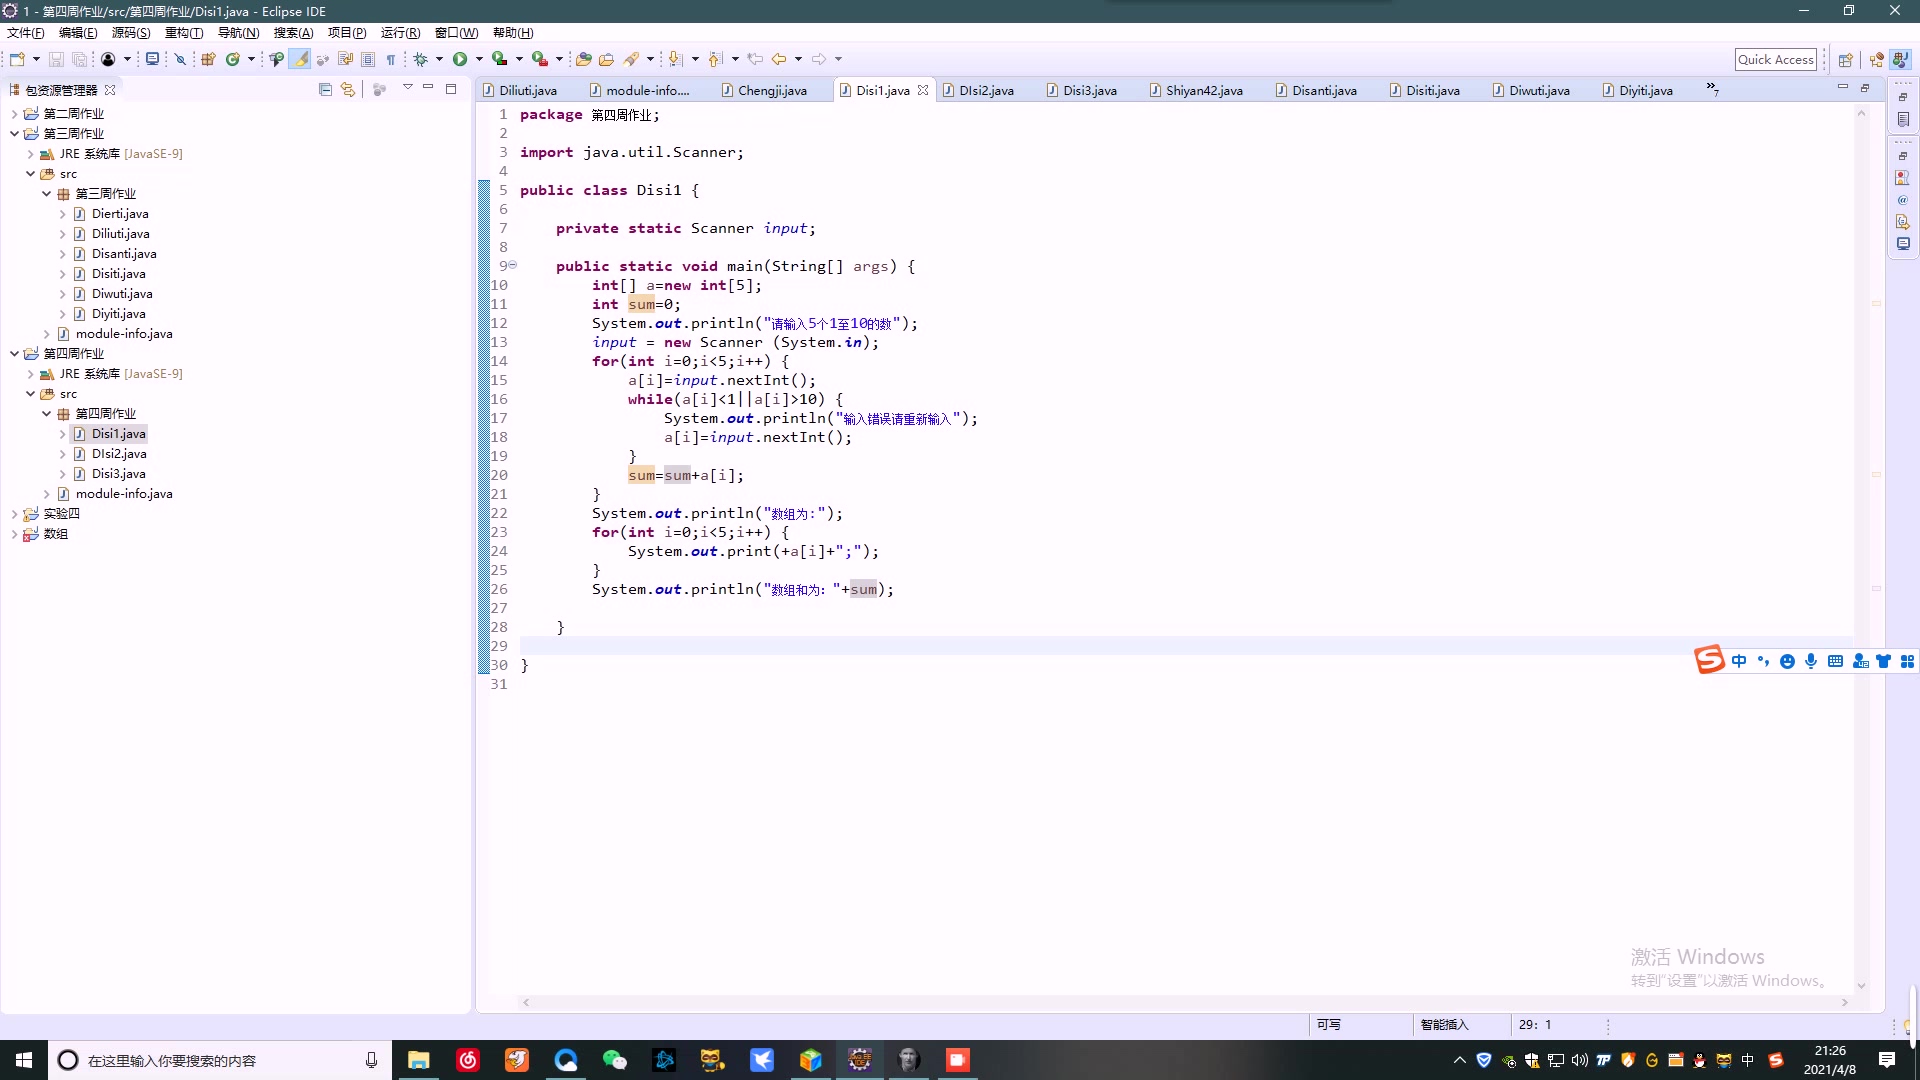Screen dimensions: 1920x1080
Task: Click the New Java Package icon
Action: click(x=208, y=59)
